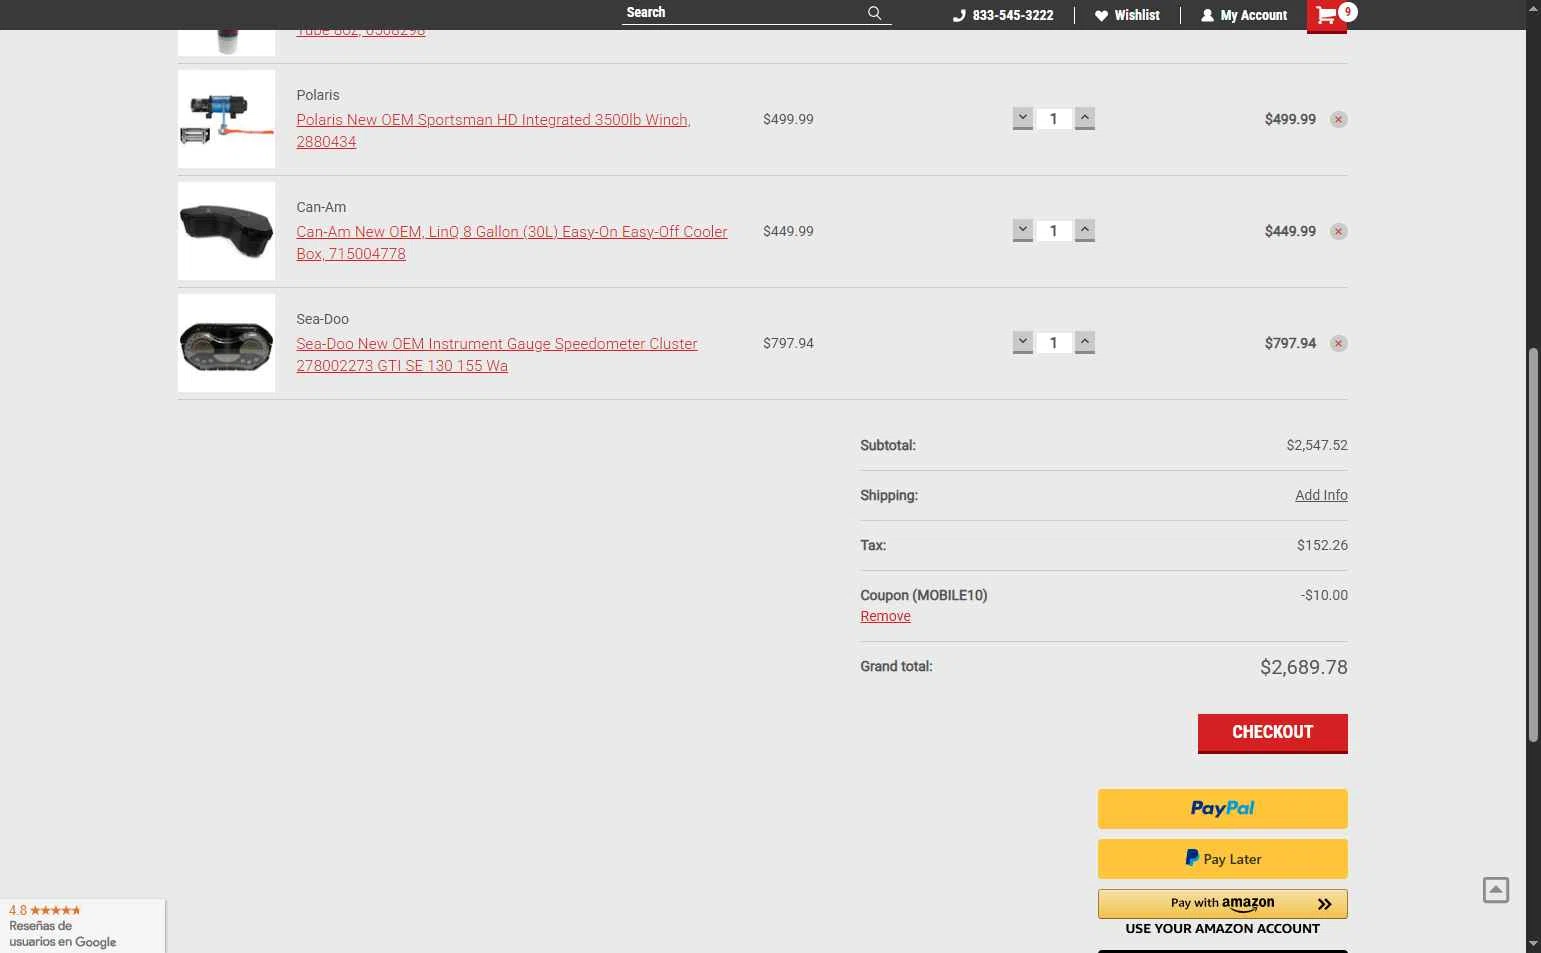Click the page vertical scrollbar

coord(1533,545)
